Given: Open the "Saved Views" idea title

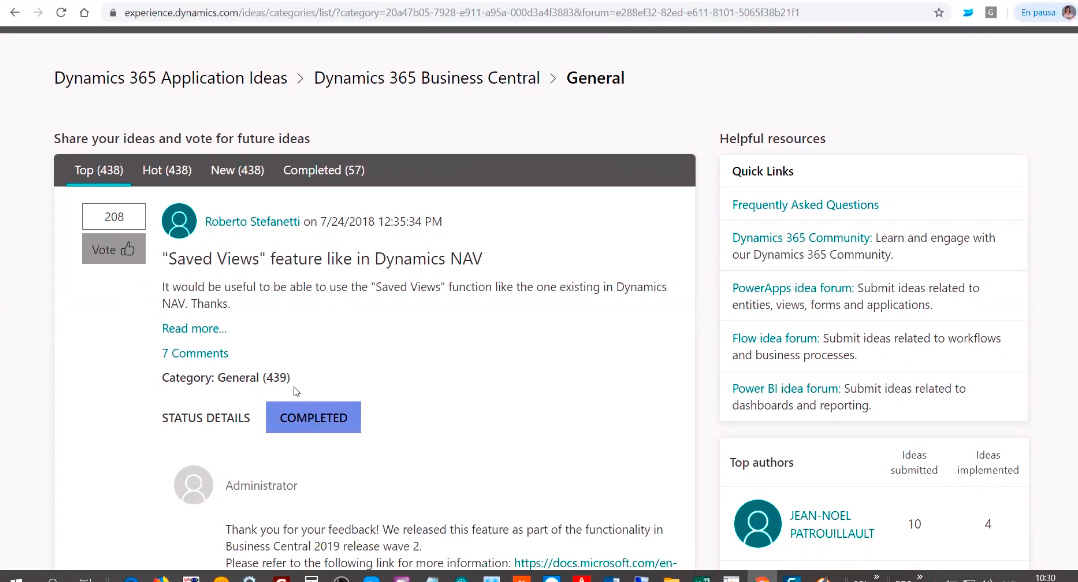Looking at the screenshot, I should (322, 259).
